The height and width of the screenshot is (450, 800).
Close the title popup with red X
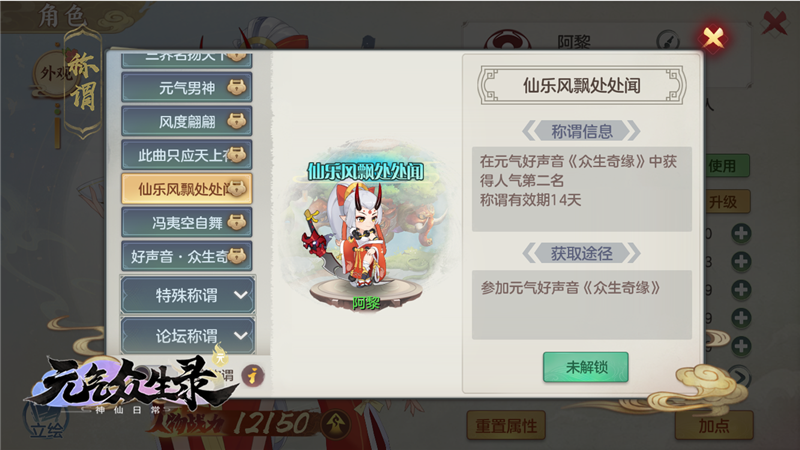[713, 37]
